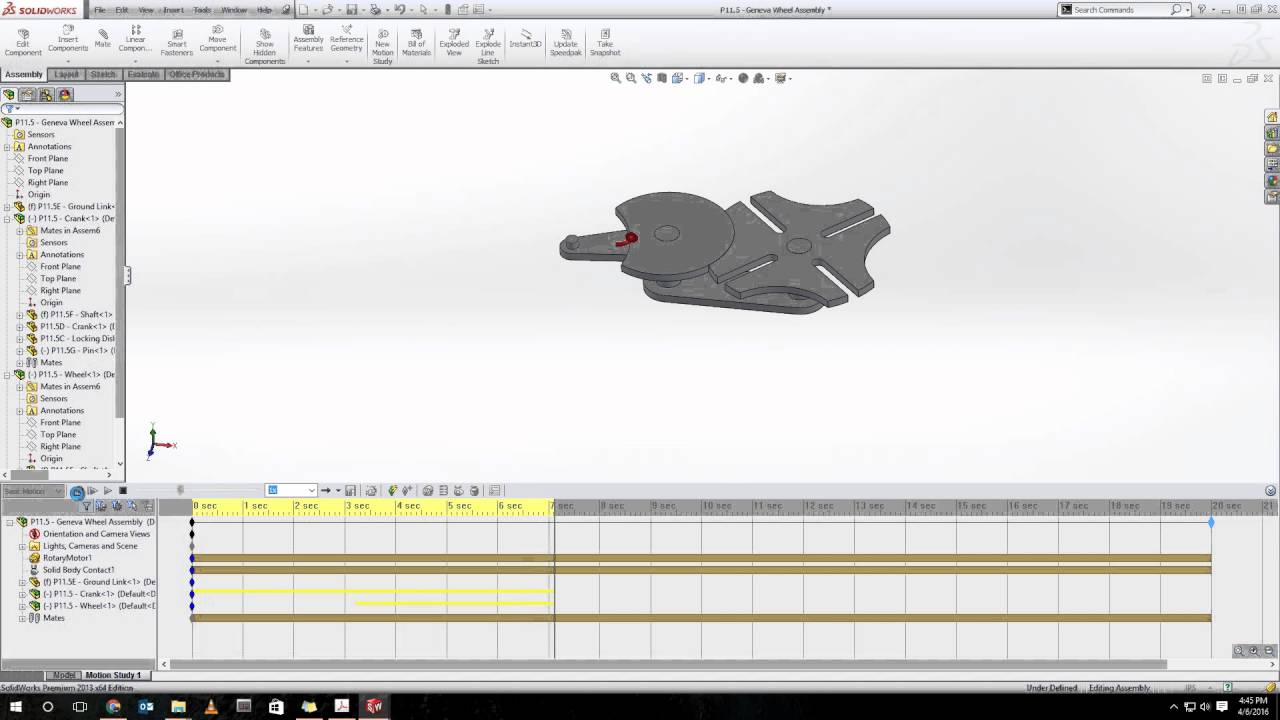Click the Exploded View tool

pos(454,41)
